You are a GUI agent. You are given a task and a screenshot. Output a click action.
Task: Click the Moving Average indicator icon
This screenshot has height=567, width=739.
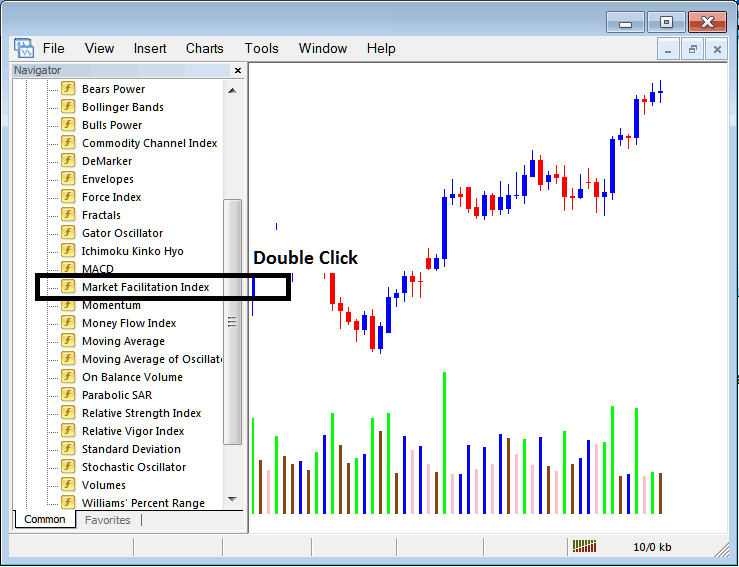pyautogui.click(x=68, y=341)
